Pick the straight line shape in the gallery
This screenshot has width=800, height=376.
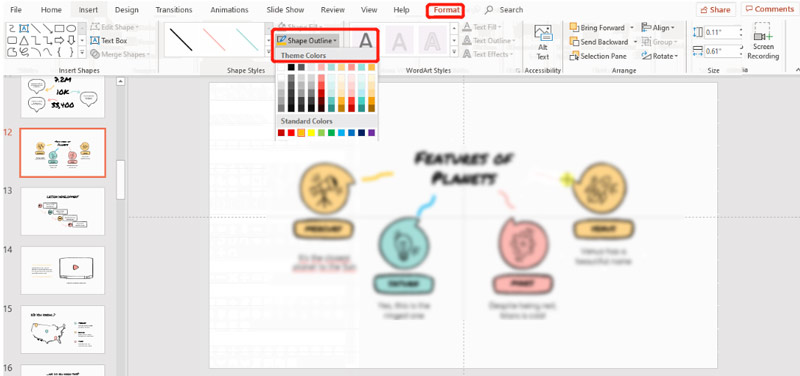(x=36, y=28)
